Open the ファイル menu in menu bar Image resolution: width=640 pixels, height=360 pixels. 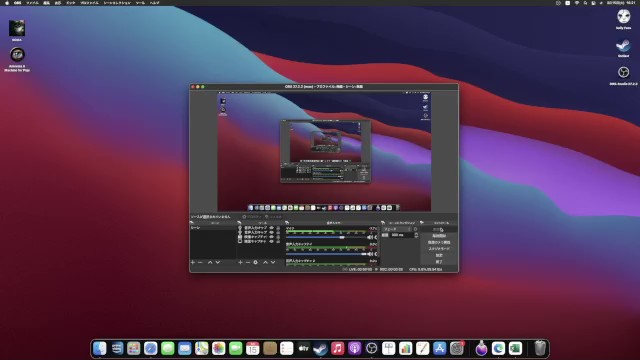pyautogui.click(x=32, y=3)
